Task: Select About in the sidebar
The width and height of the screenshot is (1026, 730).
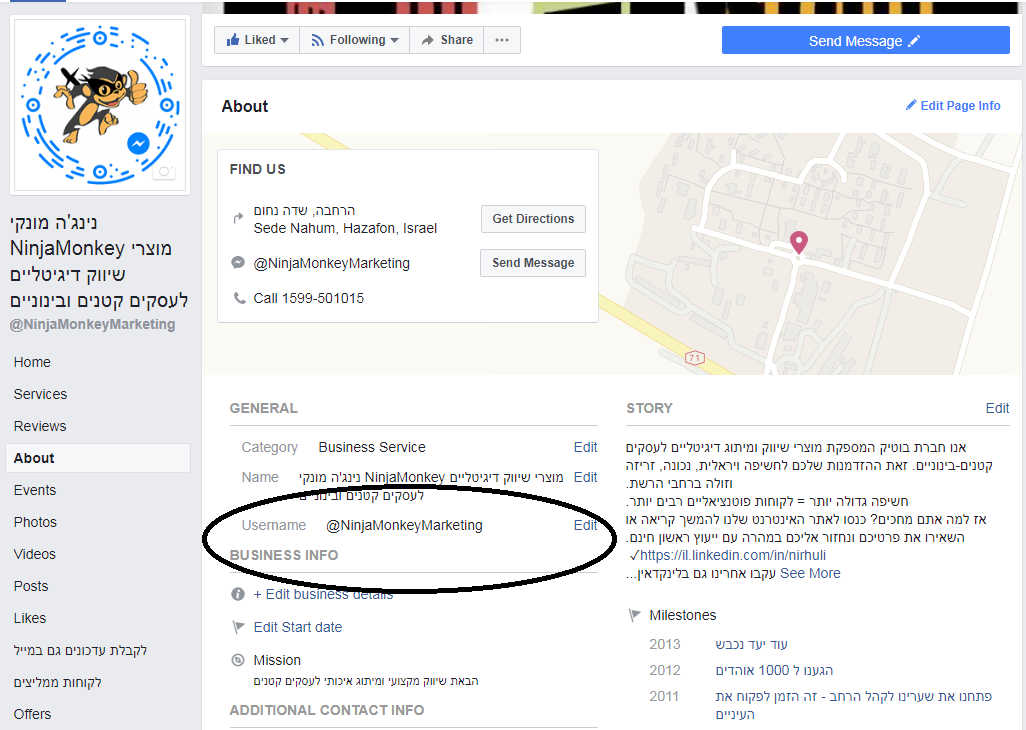Action: (98, 458)
